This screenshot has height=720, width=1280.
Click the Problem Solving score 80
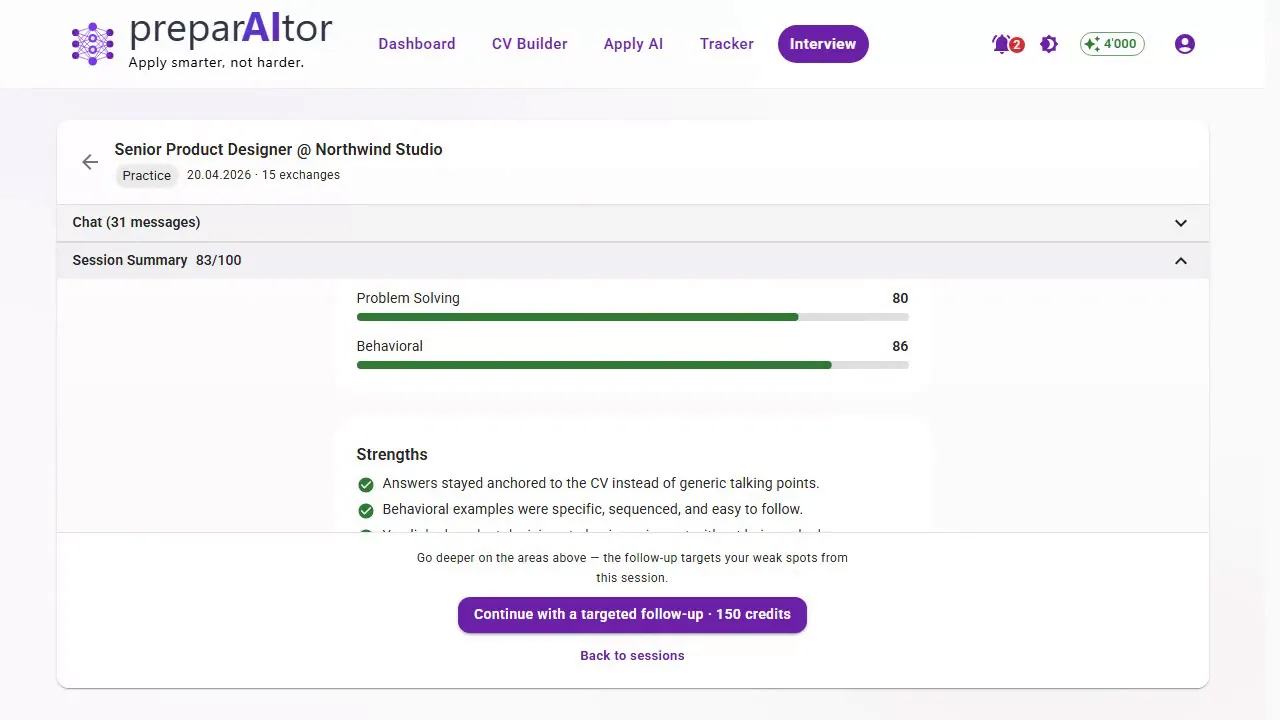900,298
